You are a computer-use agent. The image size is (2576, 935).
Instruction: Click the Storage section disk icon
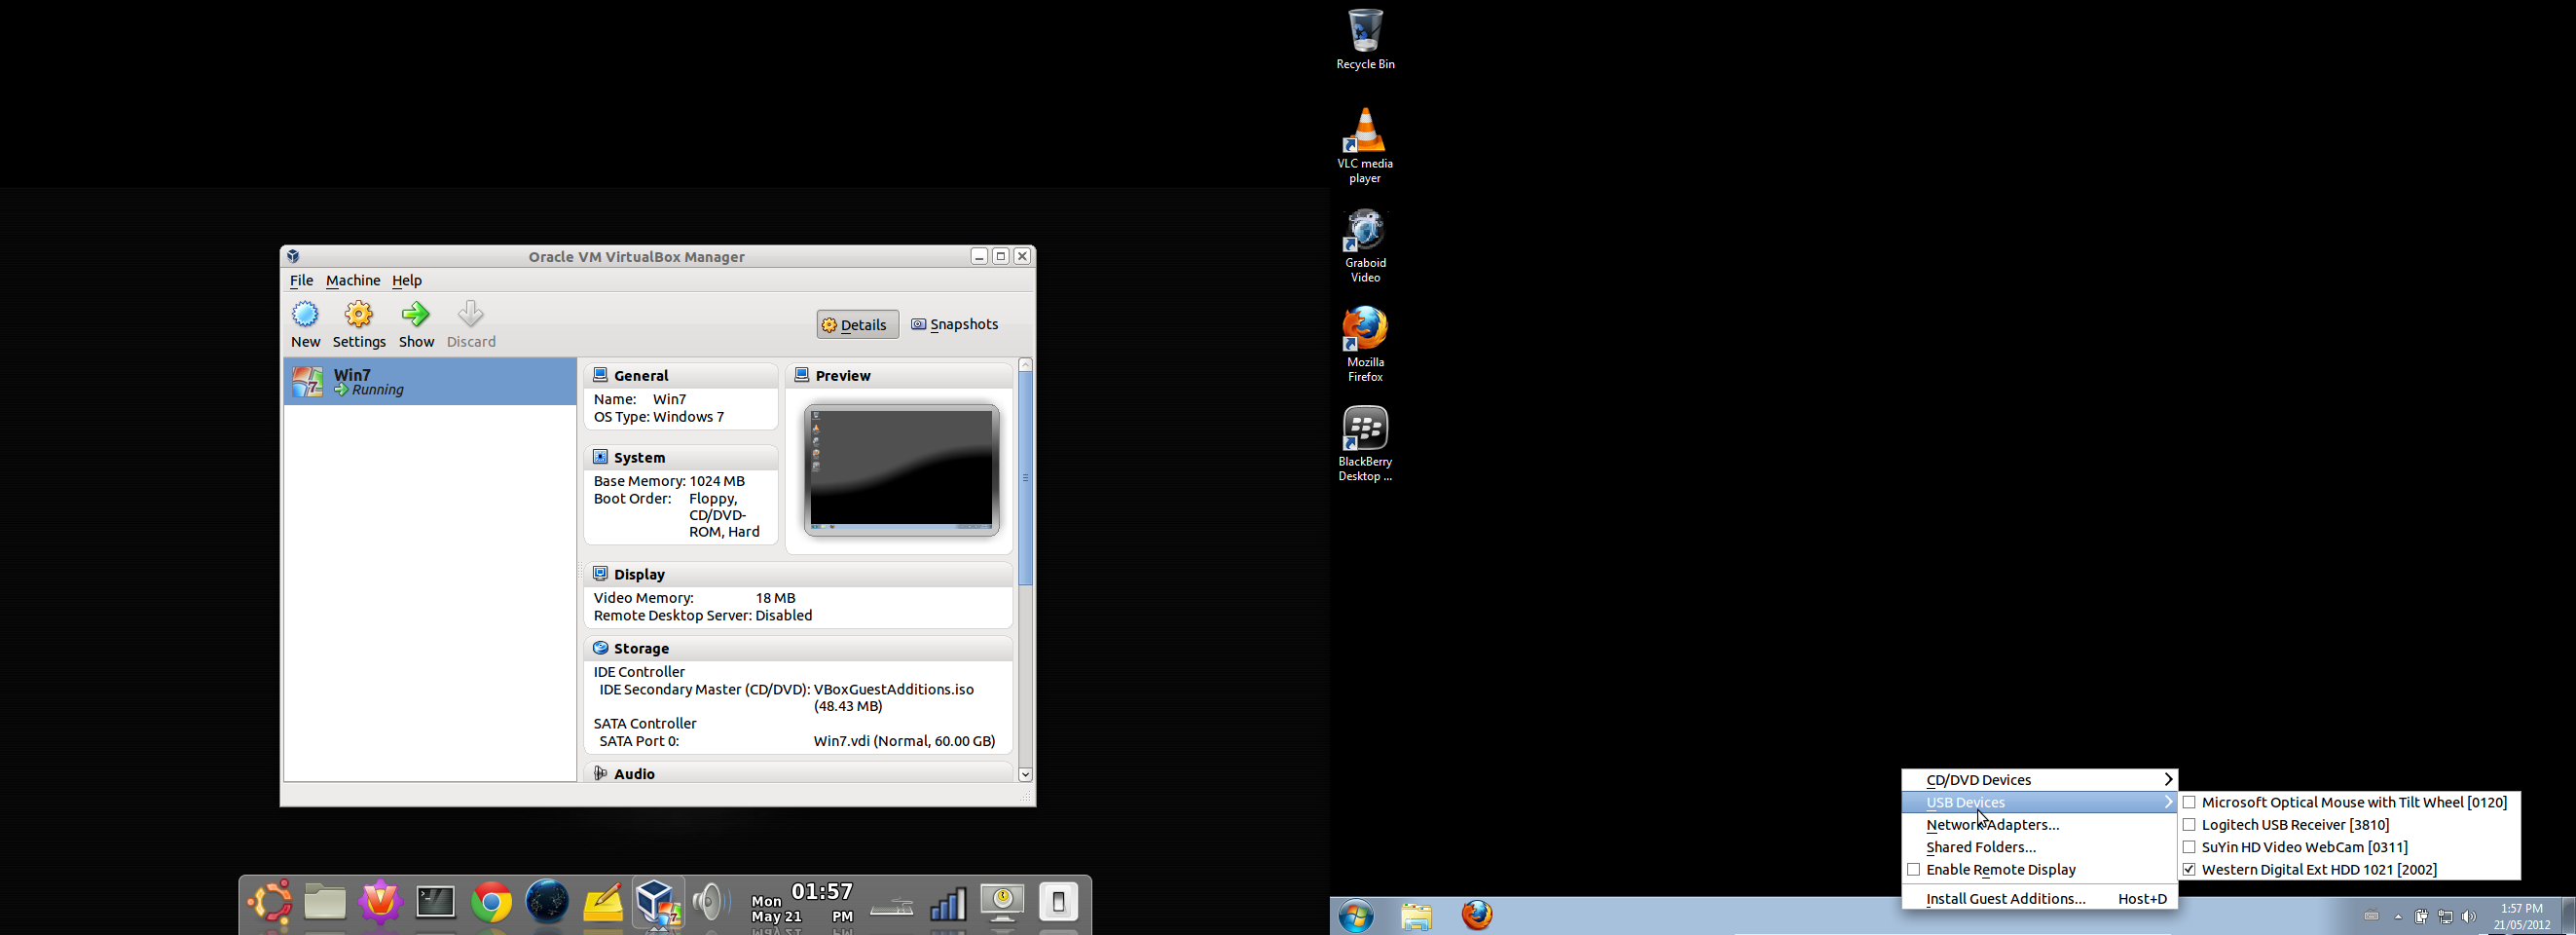point(600,648)
